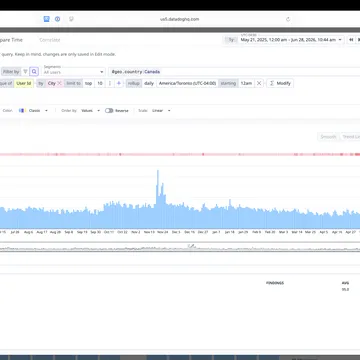Click the Modify button
The height and width of the screenshot is (360, 360).
280,83
